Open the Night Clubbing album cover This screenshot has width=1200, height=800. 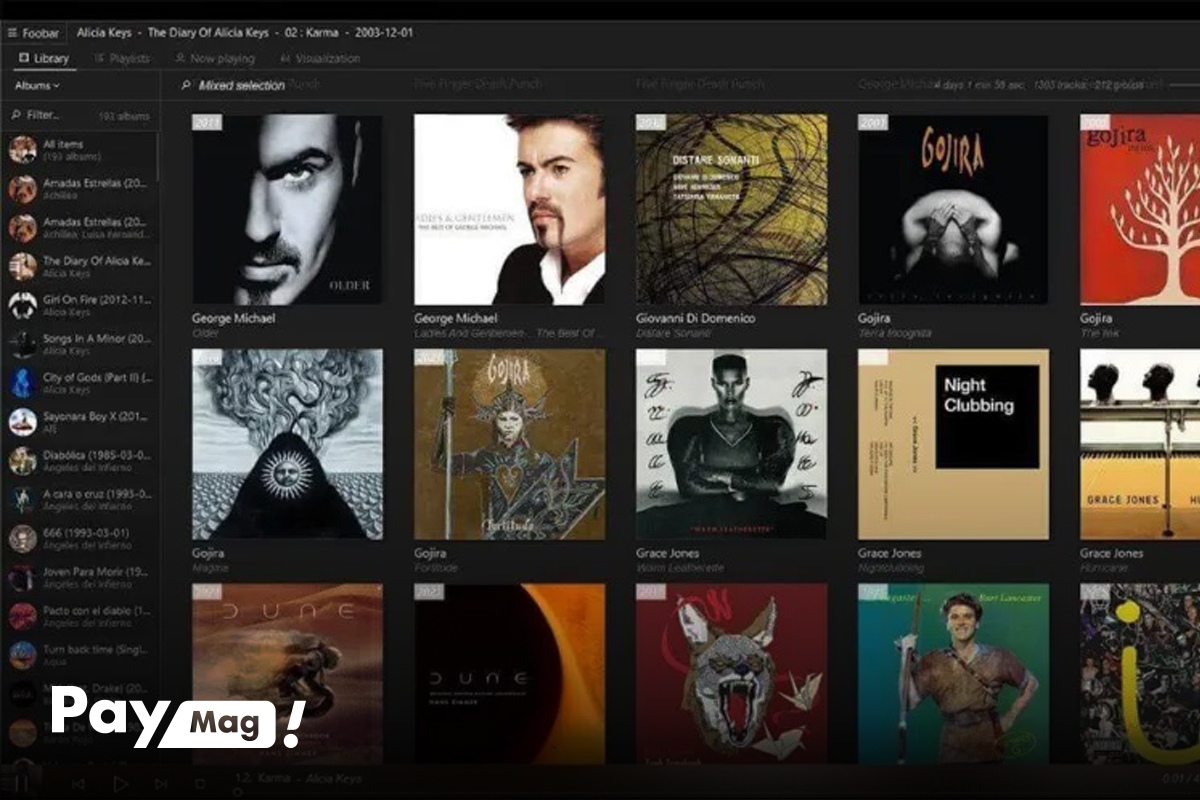click(x=953, y=444)
